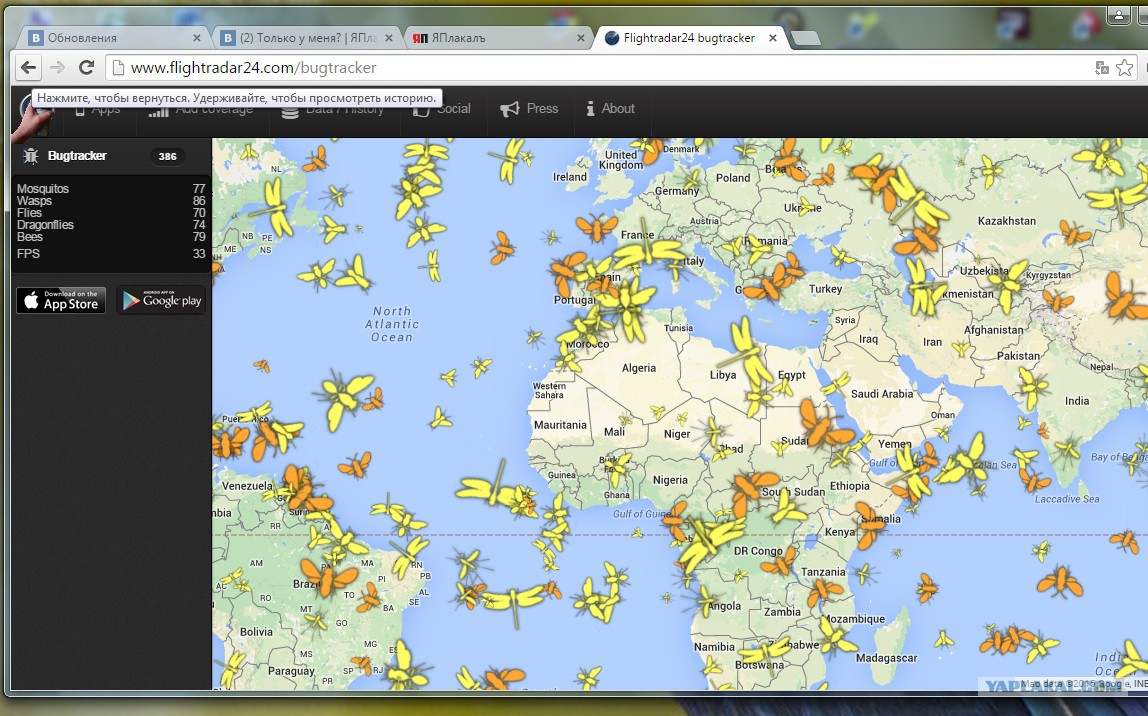
Task: Click the Flies row in stats
Action: [111, 213]
